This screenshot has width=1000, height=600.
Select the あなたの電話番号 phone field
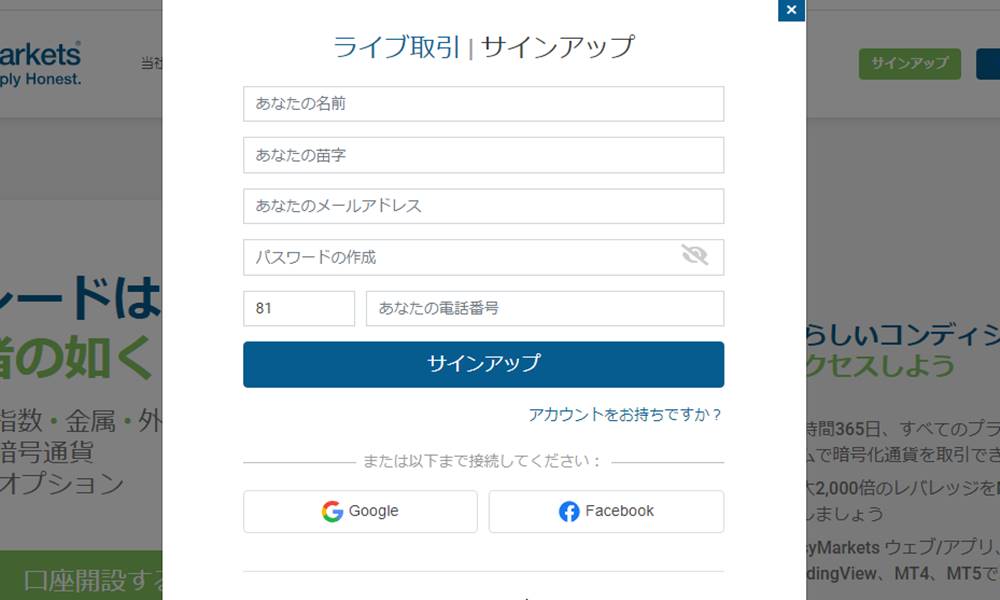[546, 308]
